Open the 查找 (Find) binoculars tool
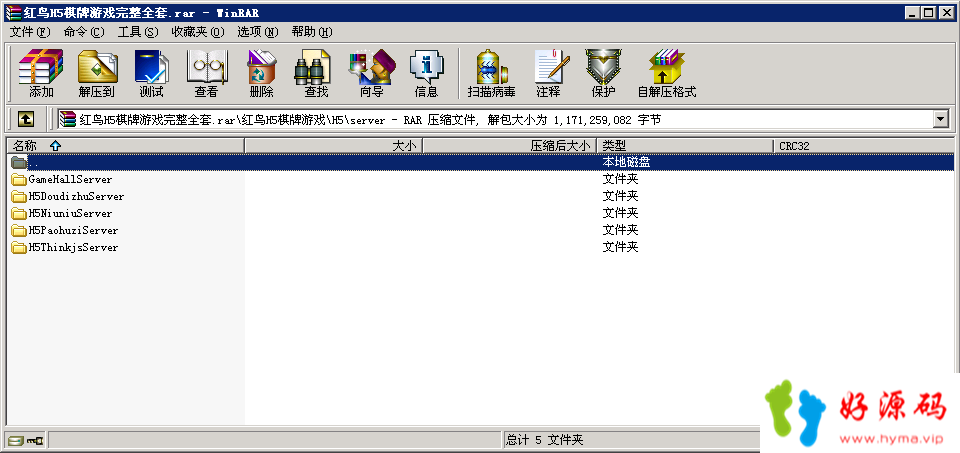Image resolution: width=960 pixels, height=453 pixels. tap(312, 73)
